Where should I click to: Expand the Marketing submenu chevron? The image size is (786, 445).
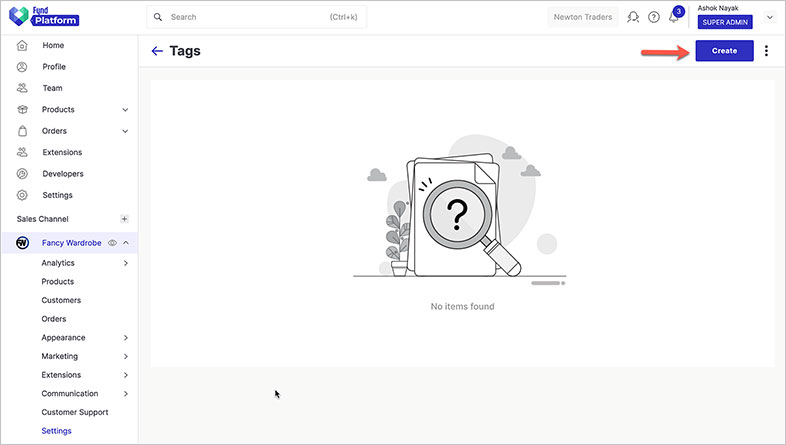click(126, 356)
